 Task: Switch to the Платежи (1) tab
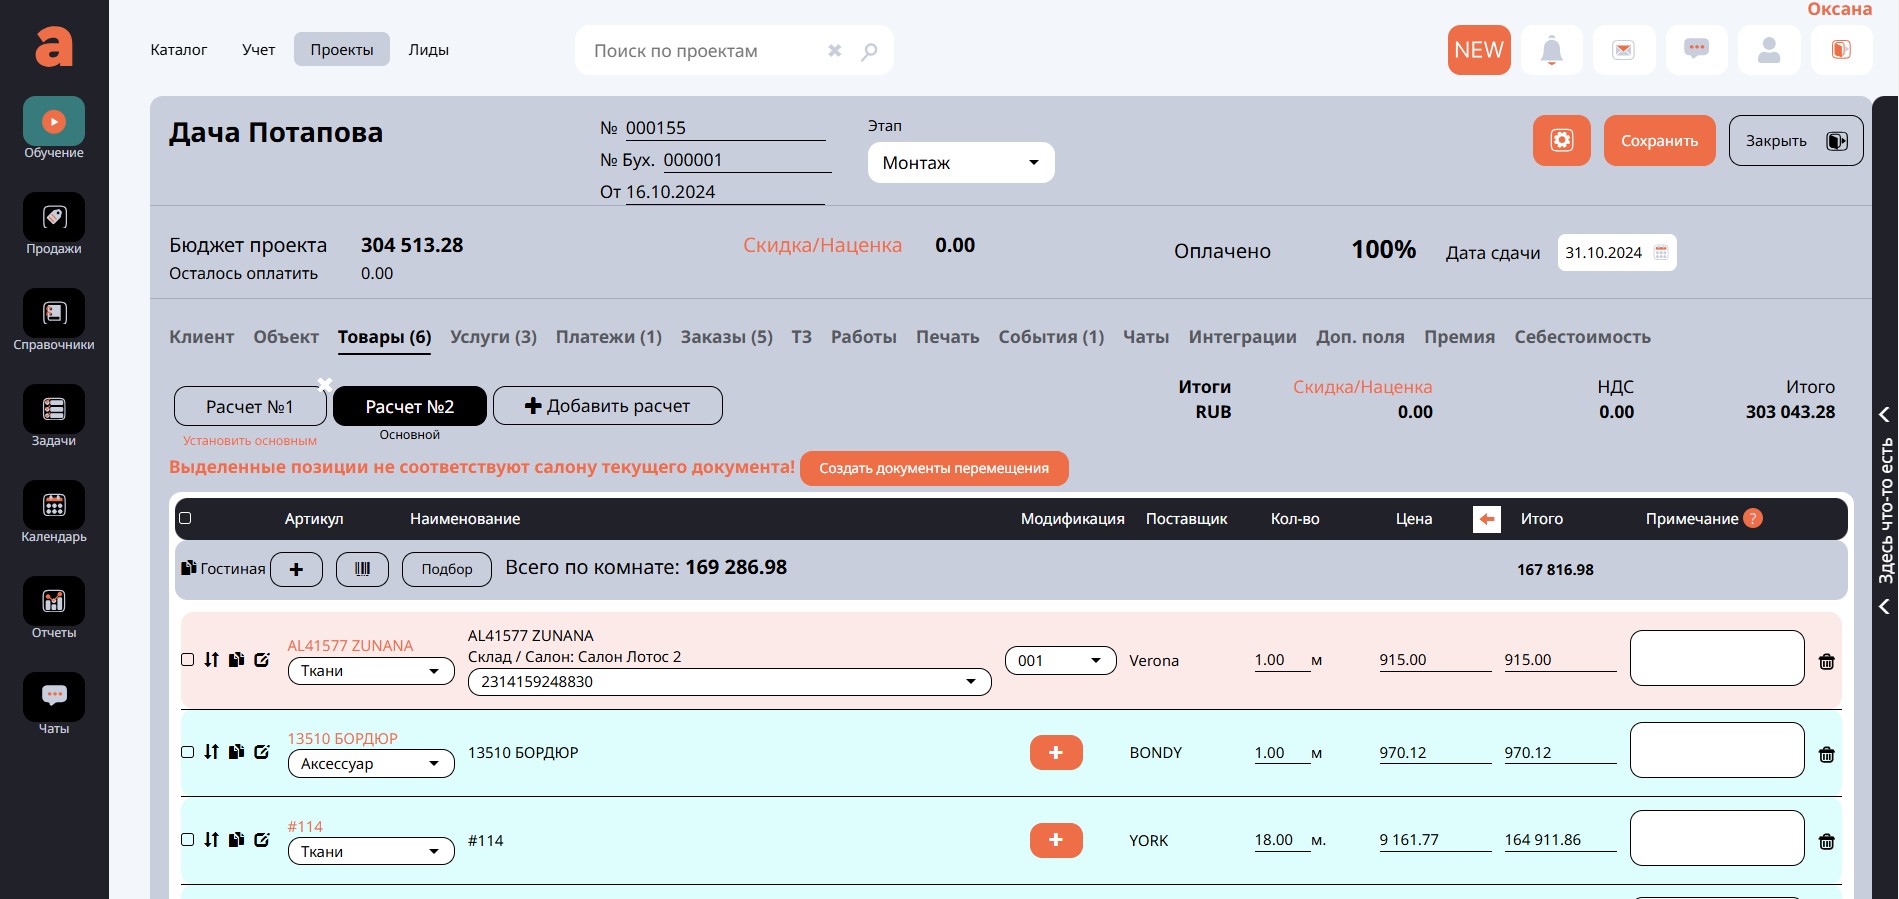point(608,337)
